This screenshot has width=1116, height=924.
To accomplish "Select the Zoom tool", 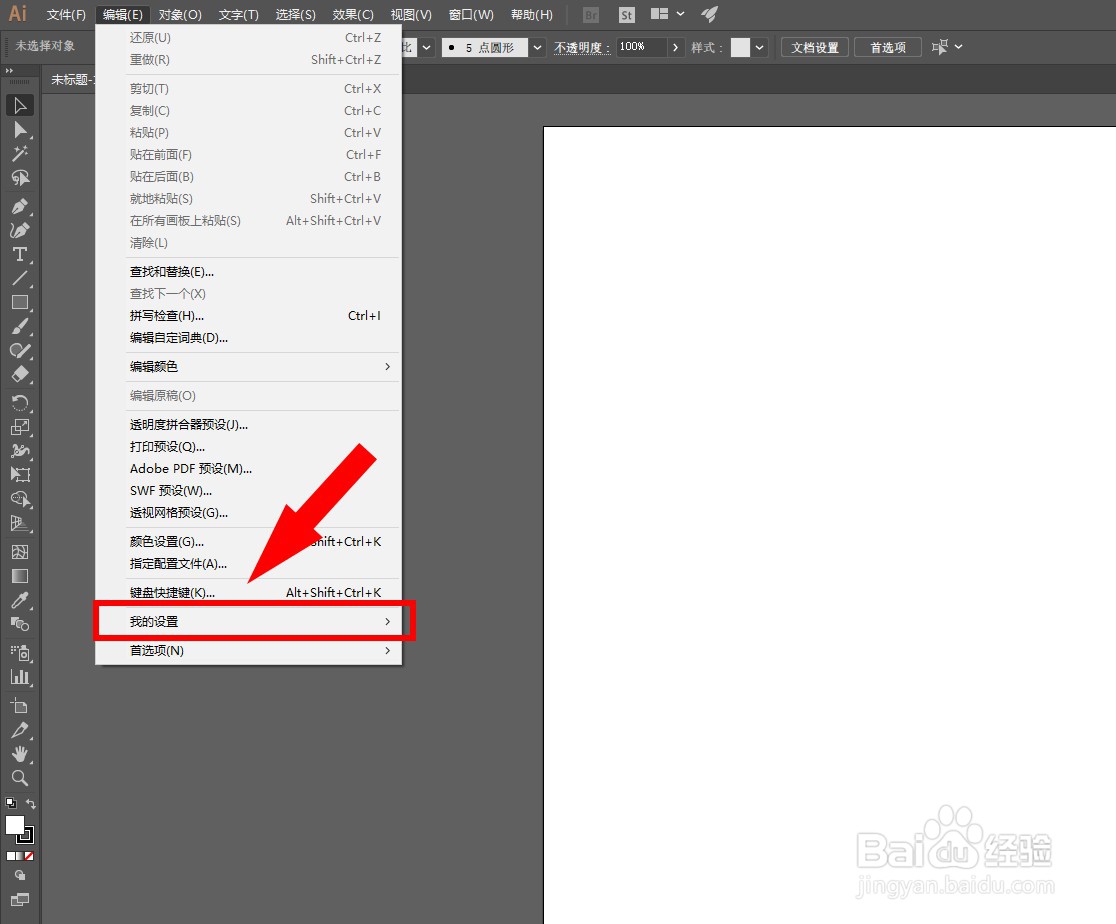I will [x=20, y=778].
